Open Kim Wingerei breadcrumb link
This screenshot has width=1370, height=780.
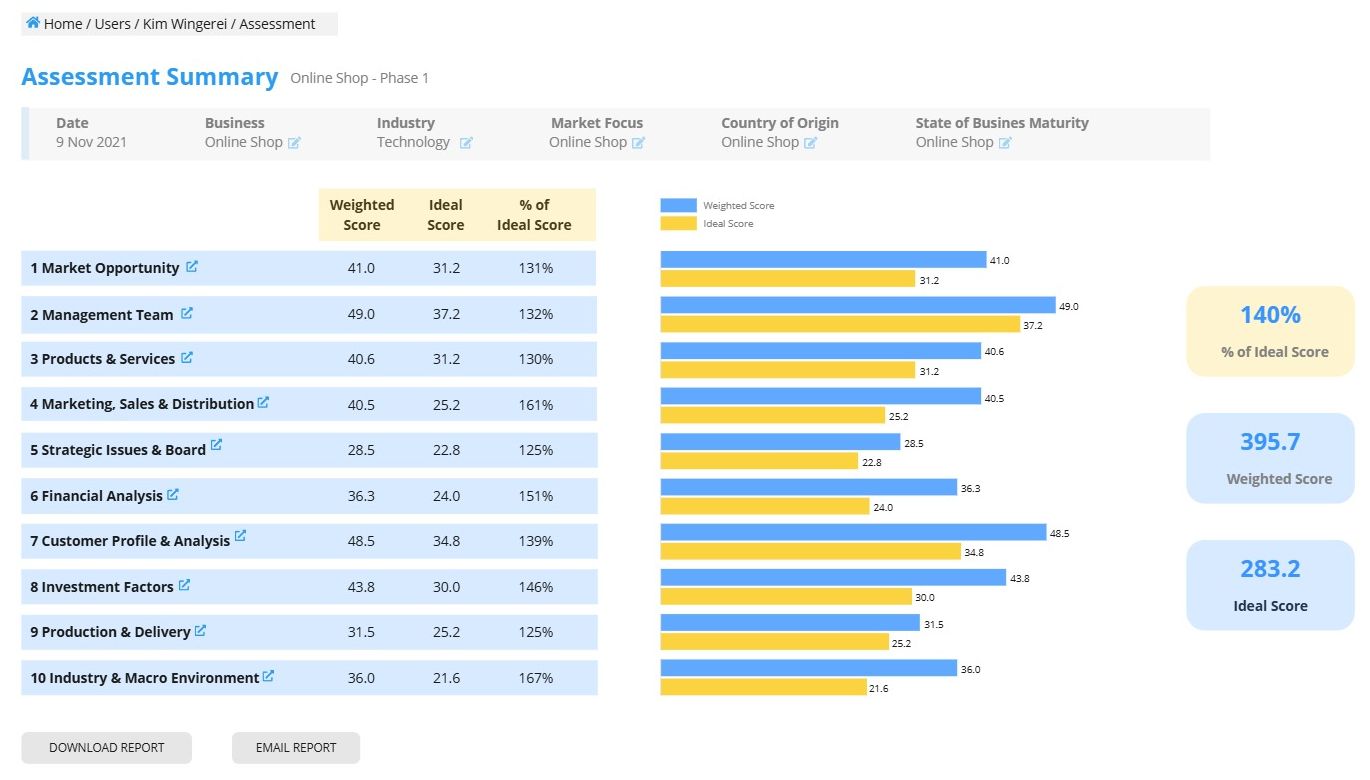click(185, 24)
